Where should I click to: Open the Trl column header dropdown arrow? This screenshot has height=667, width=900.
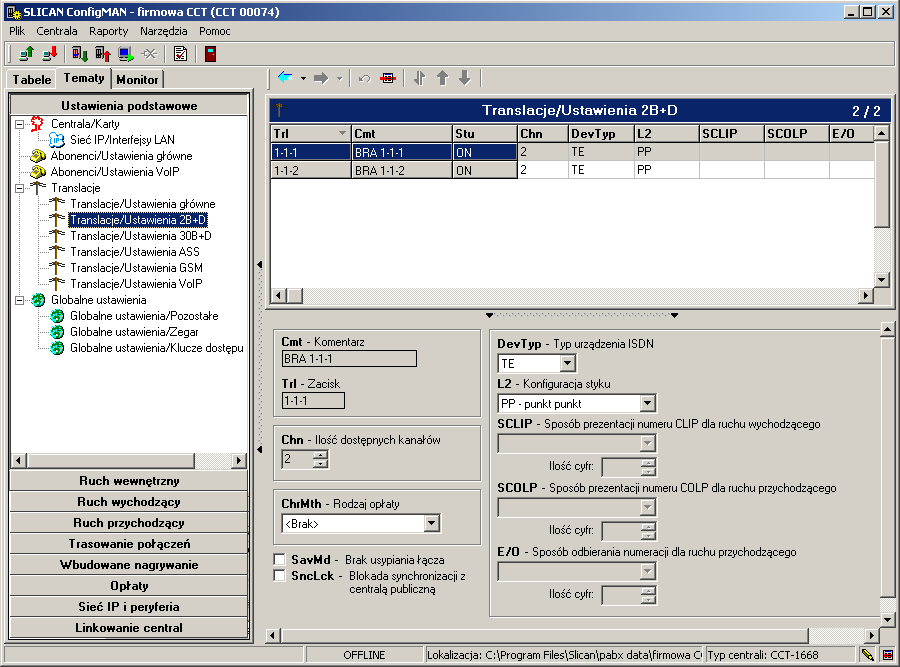tap(342, 133)
